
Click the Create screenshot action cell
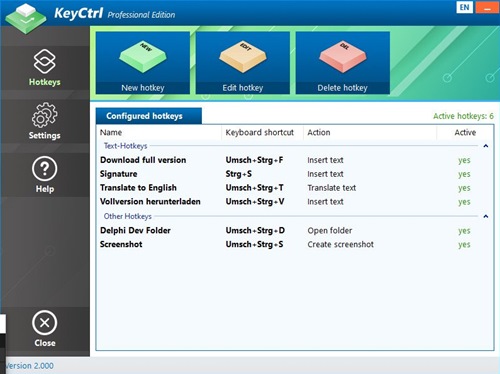tap(340, 244)
